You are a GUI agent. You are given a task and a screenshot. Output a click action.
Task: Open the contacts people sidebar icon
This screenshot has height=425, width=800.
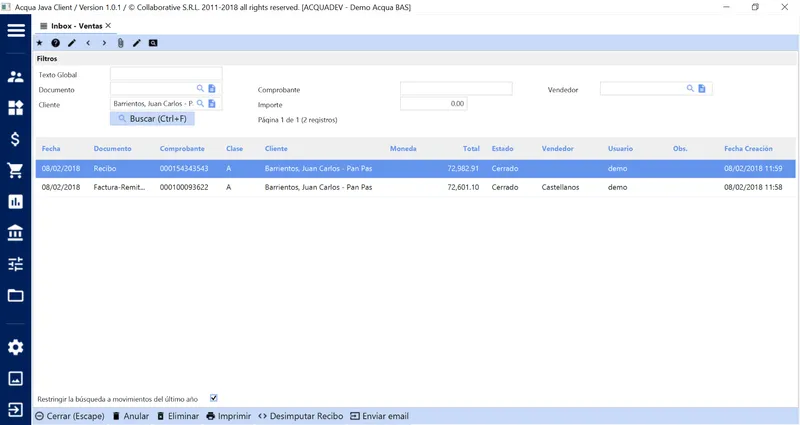(16, 77)
